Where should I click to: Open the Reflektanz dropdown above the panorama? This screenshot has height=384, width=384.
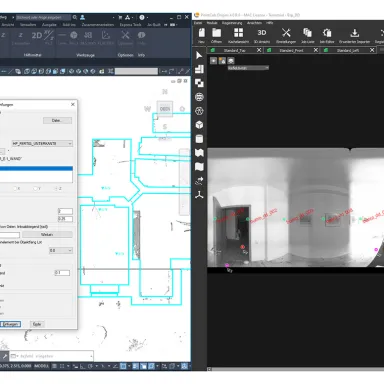tap(248, 68)
